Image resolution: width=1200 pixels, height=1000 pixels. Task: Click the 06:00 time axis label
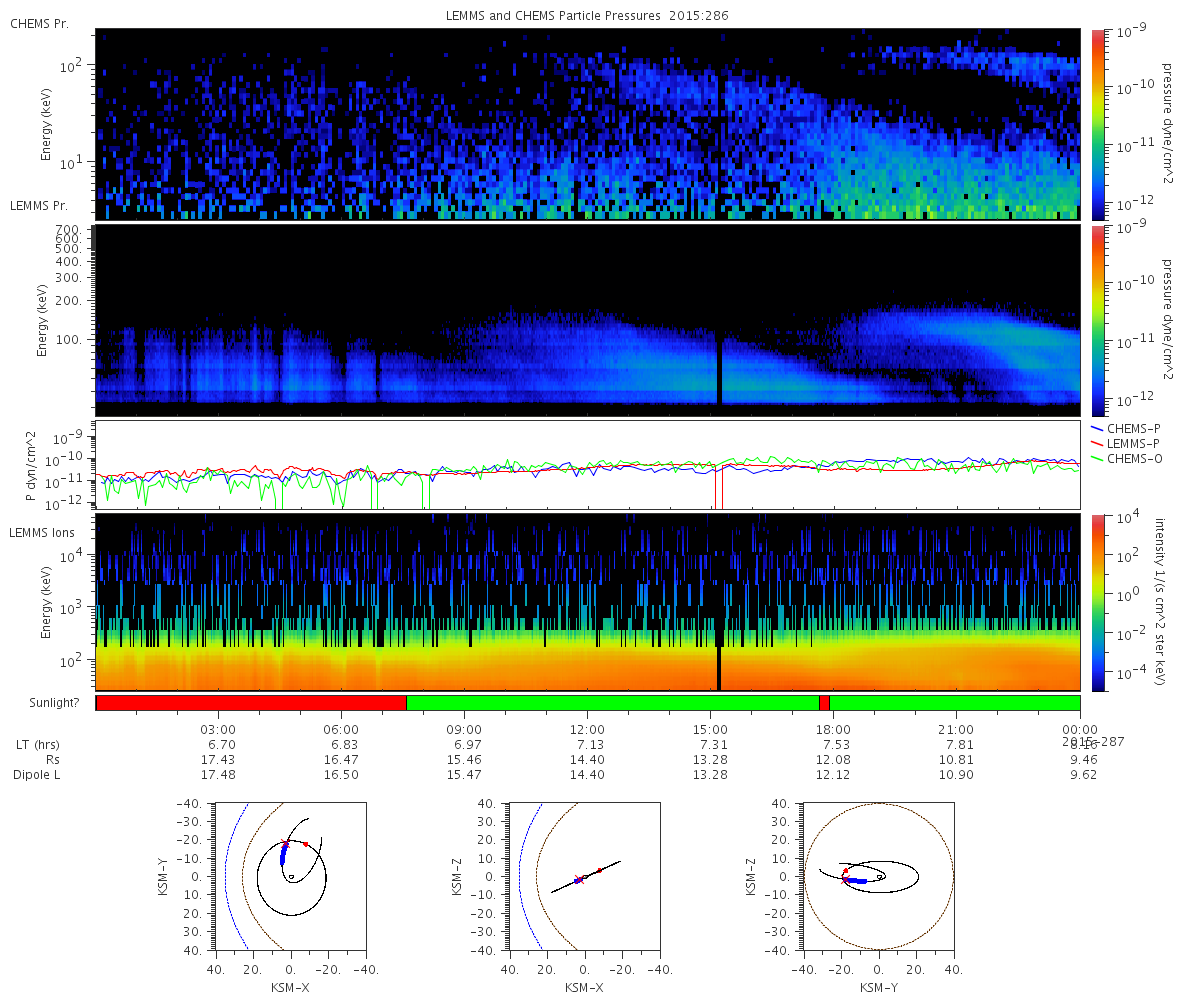[341, 730]
